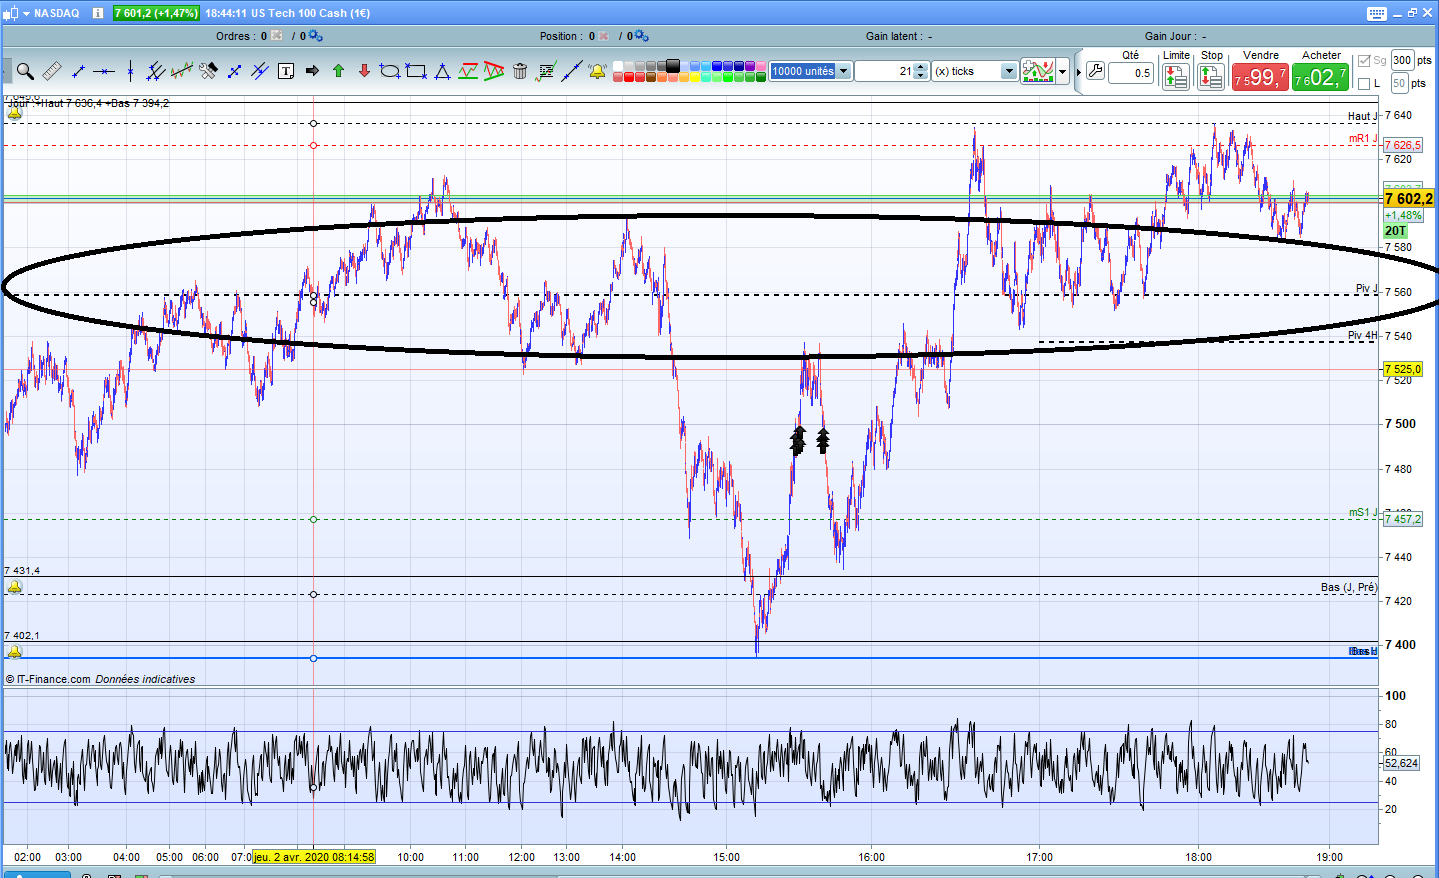Click the bell alert at 7 402,1 level
The width and height of the screenshot is (1439, 878).
coord(15,652)
